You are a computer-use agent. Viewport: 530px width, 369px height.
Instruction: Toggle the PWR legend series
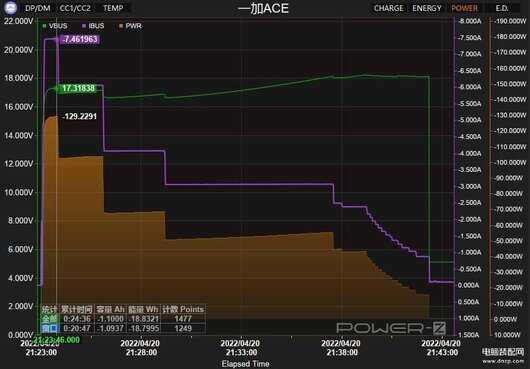[x=130, y=26]
